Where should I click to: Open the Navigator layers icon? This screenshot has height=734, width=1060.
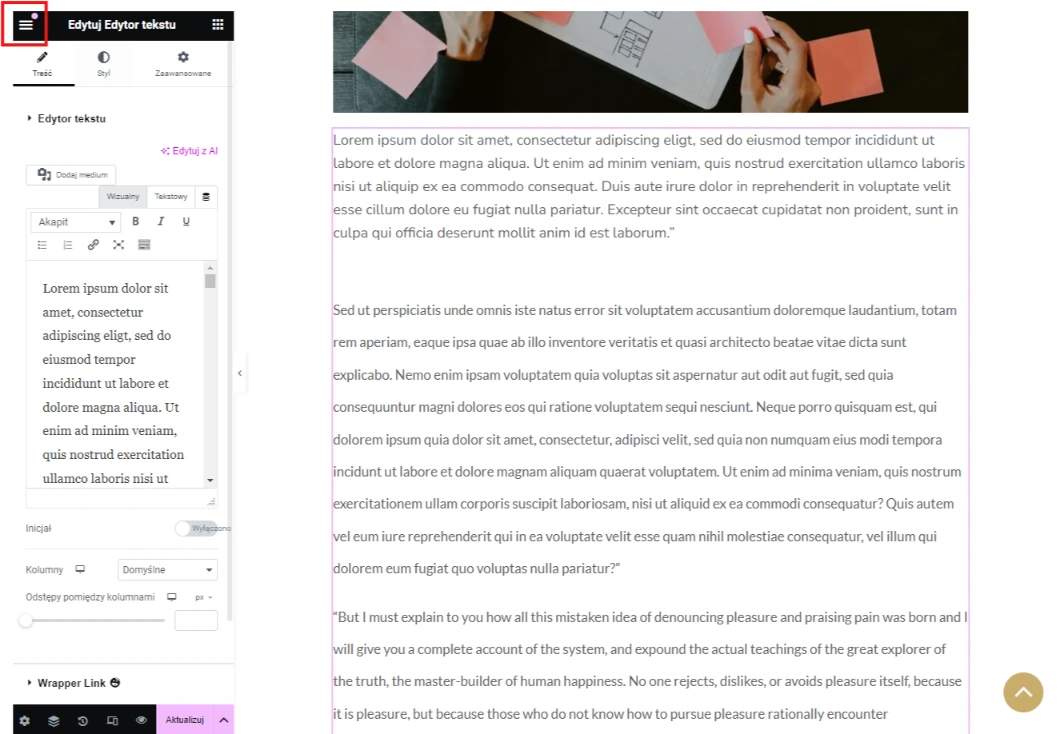[x=53, y=720]
